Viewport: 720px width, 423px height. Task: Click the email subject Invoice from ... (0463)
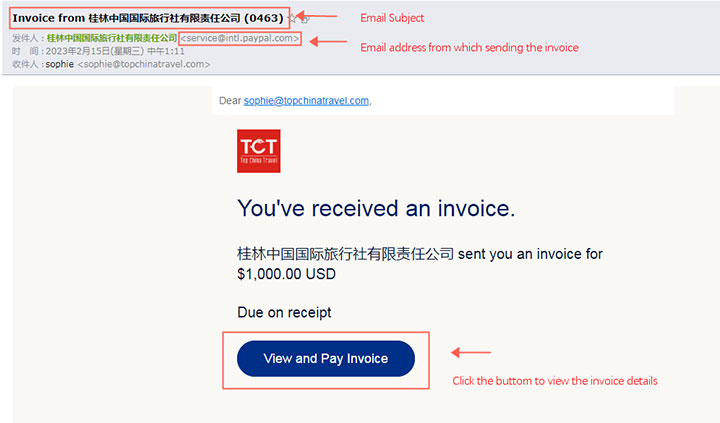click(148, 18)
